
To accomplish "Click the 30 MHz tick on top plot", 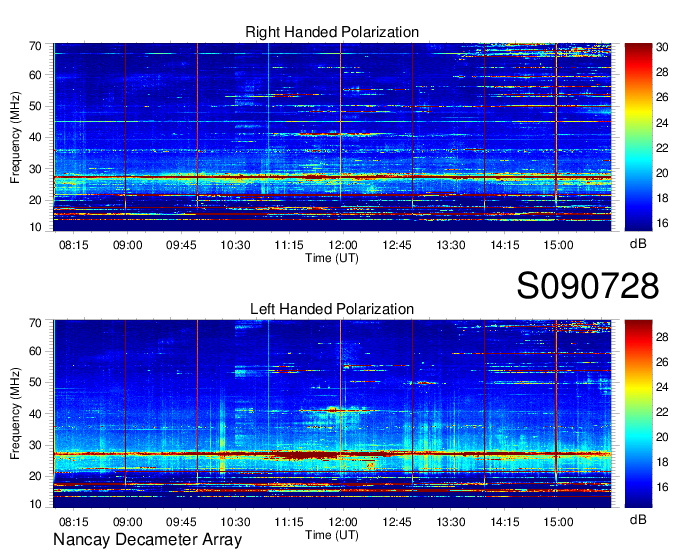I will click(35, 169).
